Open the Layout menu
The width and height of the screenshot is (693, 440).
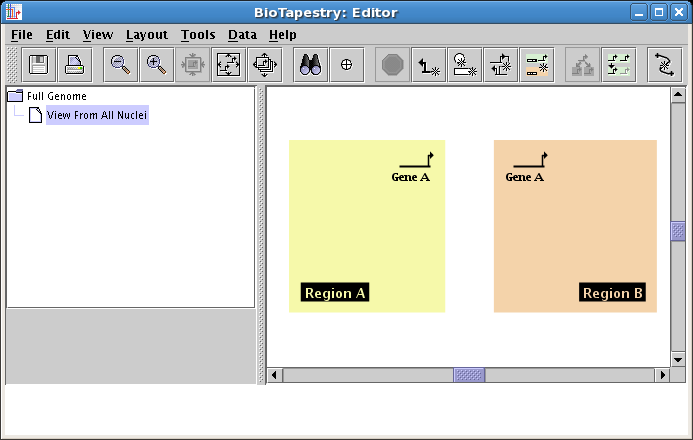tap(146, 34)
